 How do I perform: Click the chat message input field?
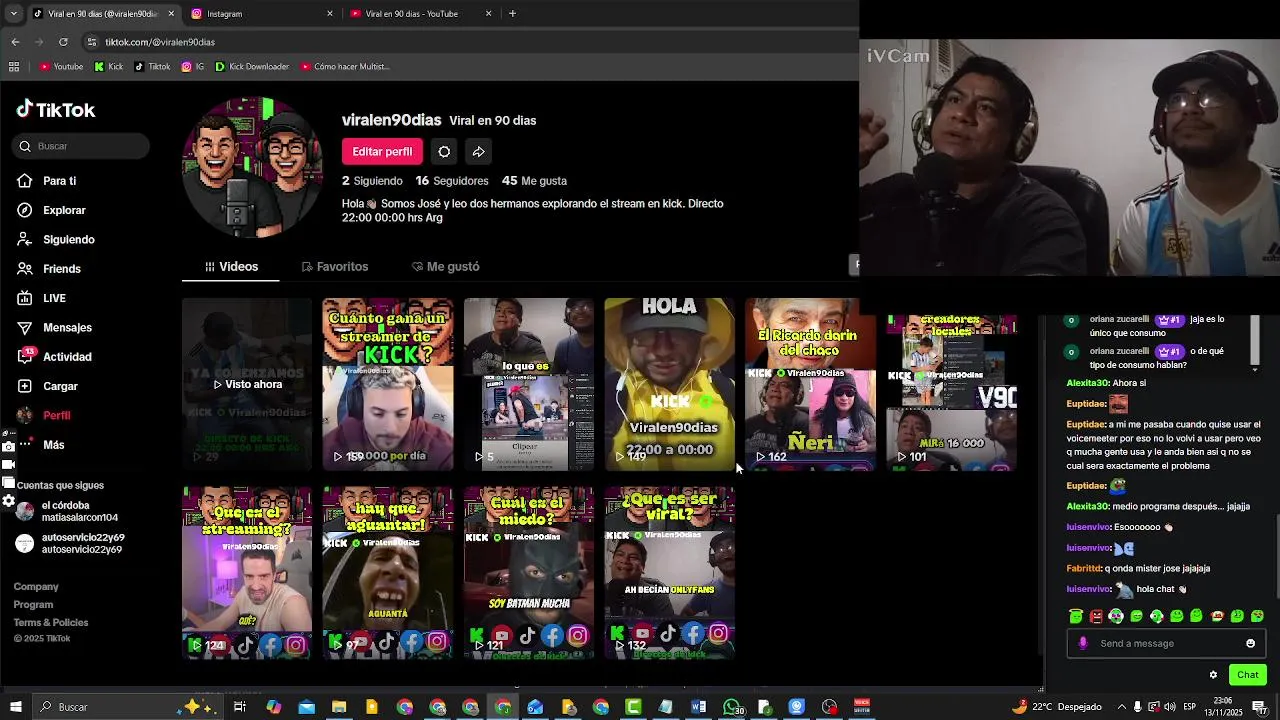(x=1167, y=644)
